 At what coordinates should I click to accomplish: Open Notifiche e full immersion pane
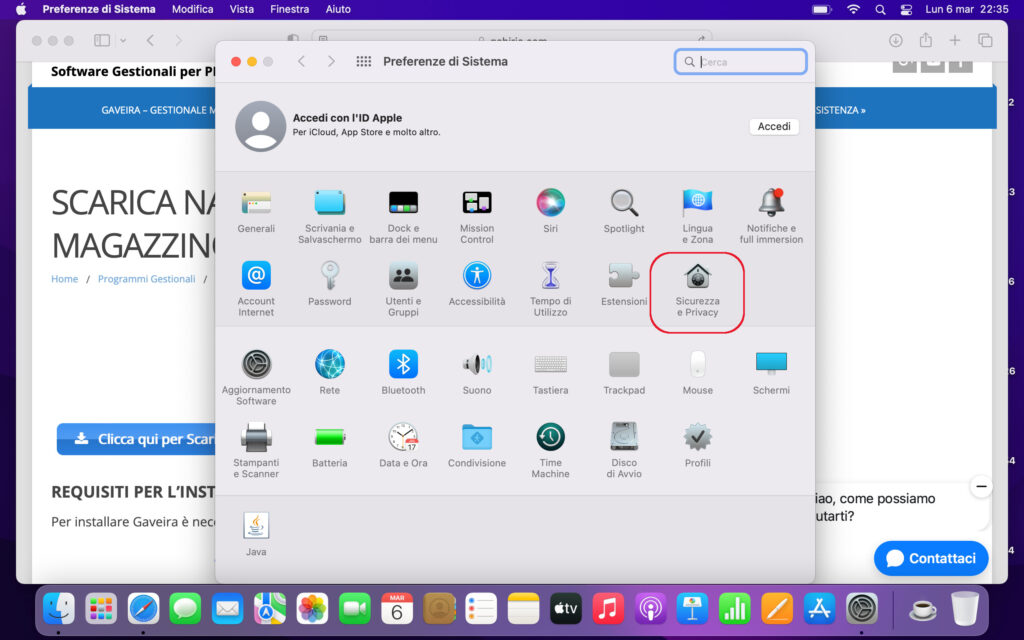point(771,216)
